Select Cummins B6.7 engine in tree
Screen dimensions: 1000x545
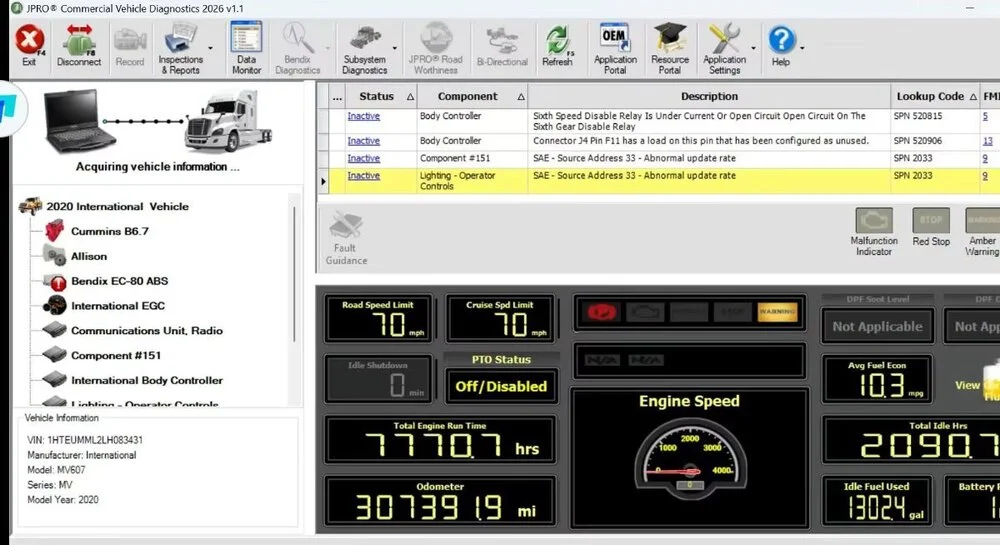coord(110,231)
